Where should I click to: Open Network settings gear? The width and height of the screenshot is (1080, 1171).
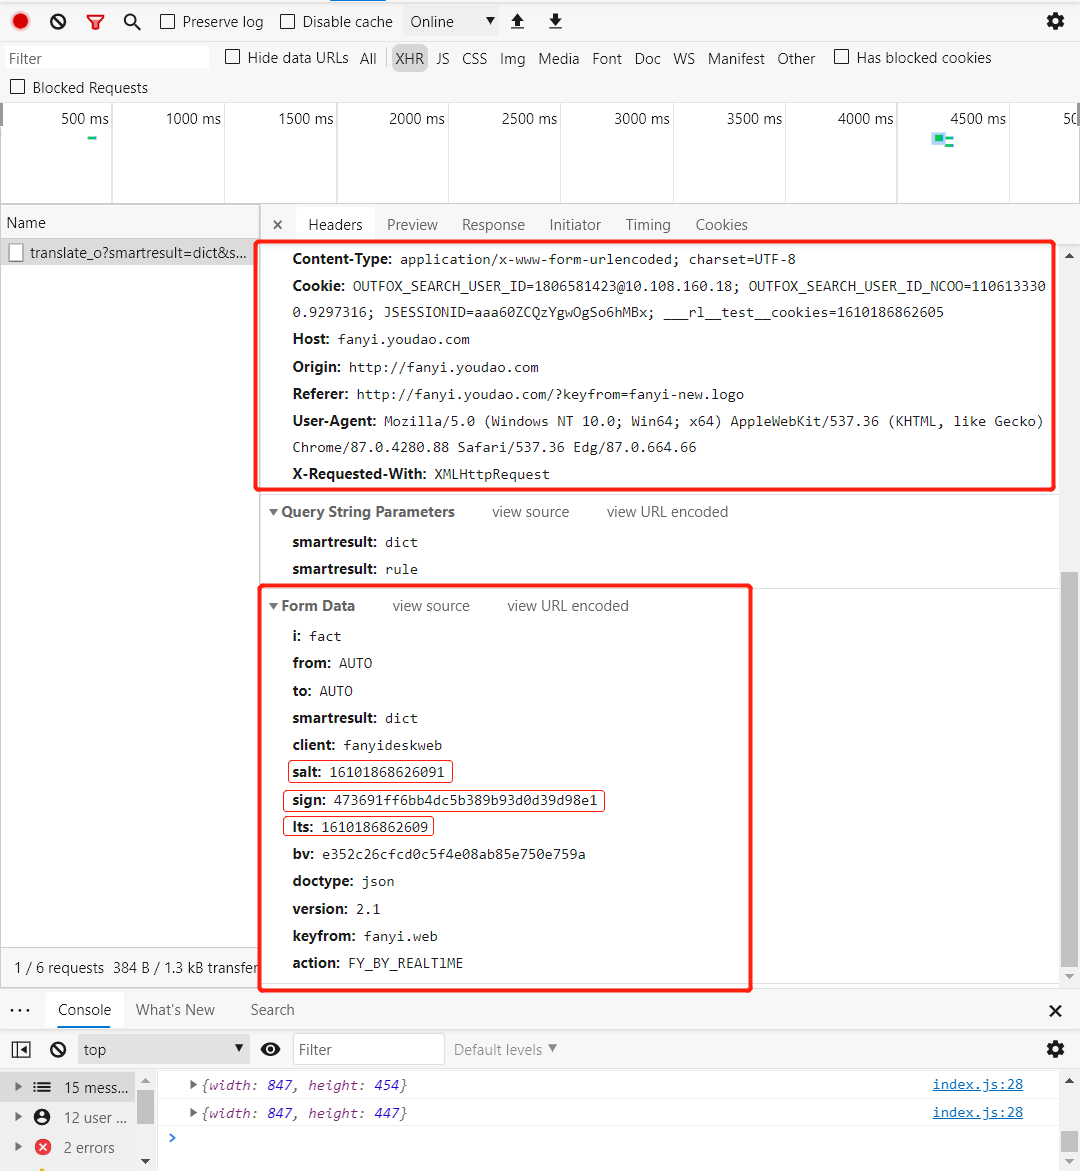[x=1055, y=21]
